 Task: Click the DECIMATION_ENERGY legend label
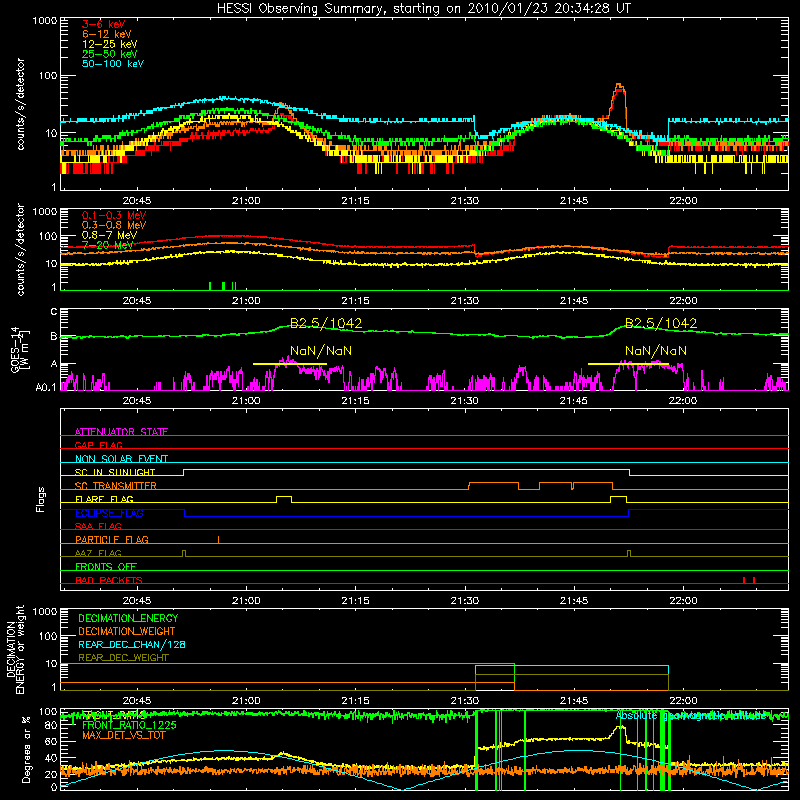[128, 618]
